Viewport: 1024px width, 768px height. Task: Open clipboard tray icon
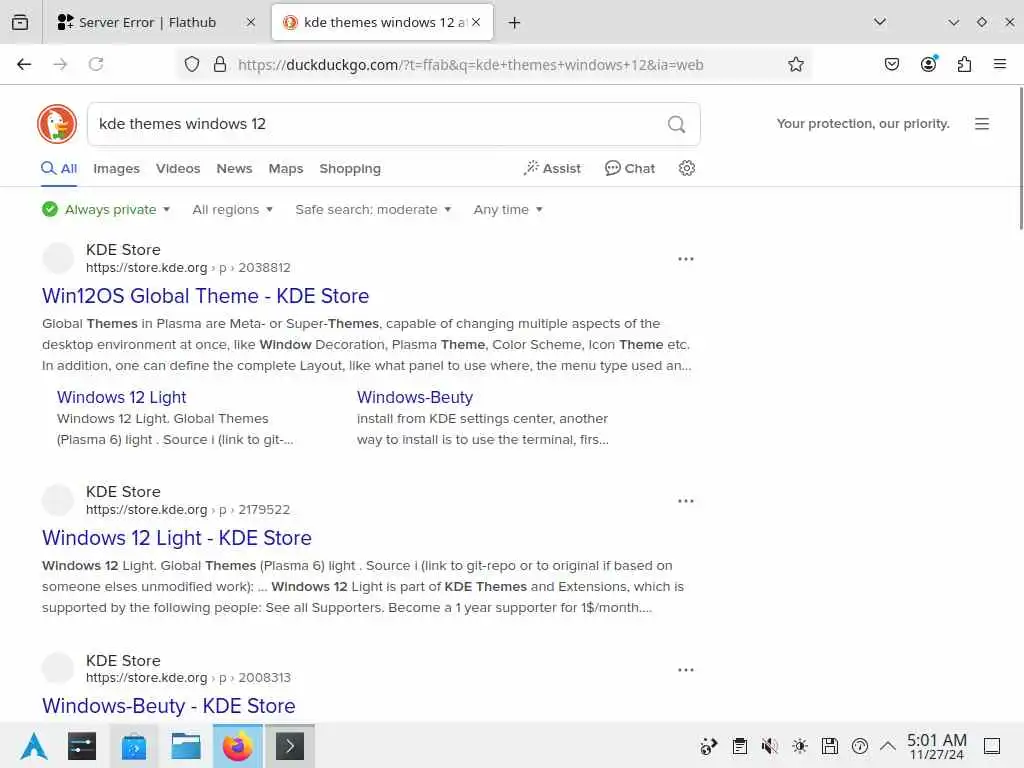coord(739,746)
